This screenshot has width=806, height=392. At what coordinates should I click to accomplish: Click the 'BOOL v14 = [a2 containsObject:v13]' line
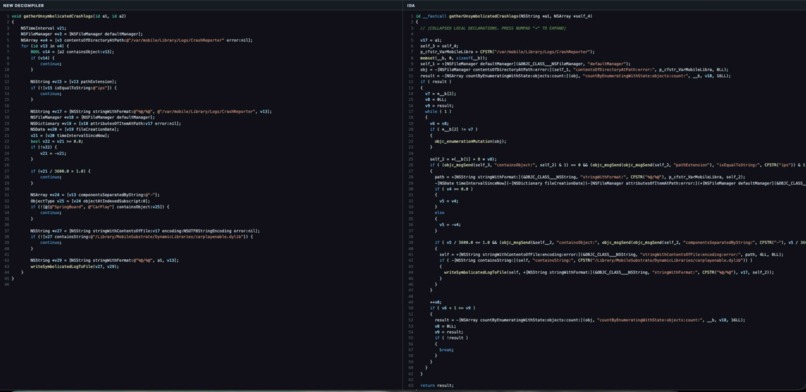pos(72,52)
